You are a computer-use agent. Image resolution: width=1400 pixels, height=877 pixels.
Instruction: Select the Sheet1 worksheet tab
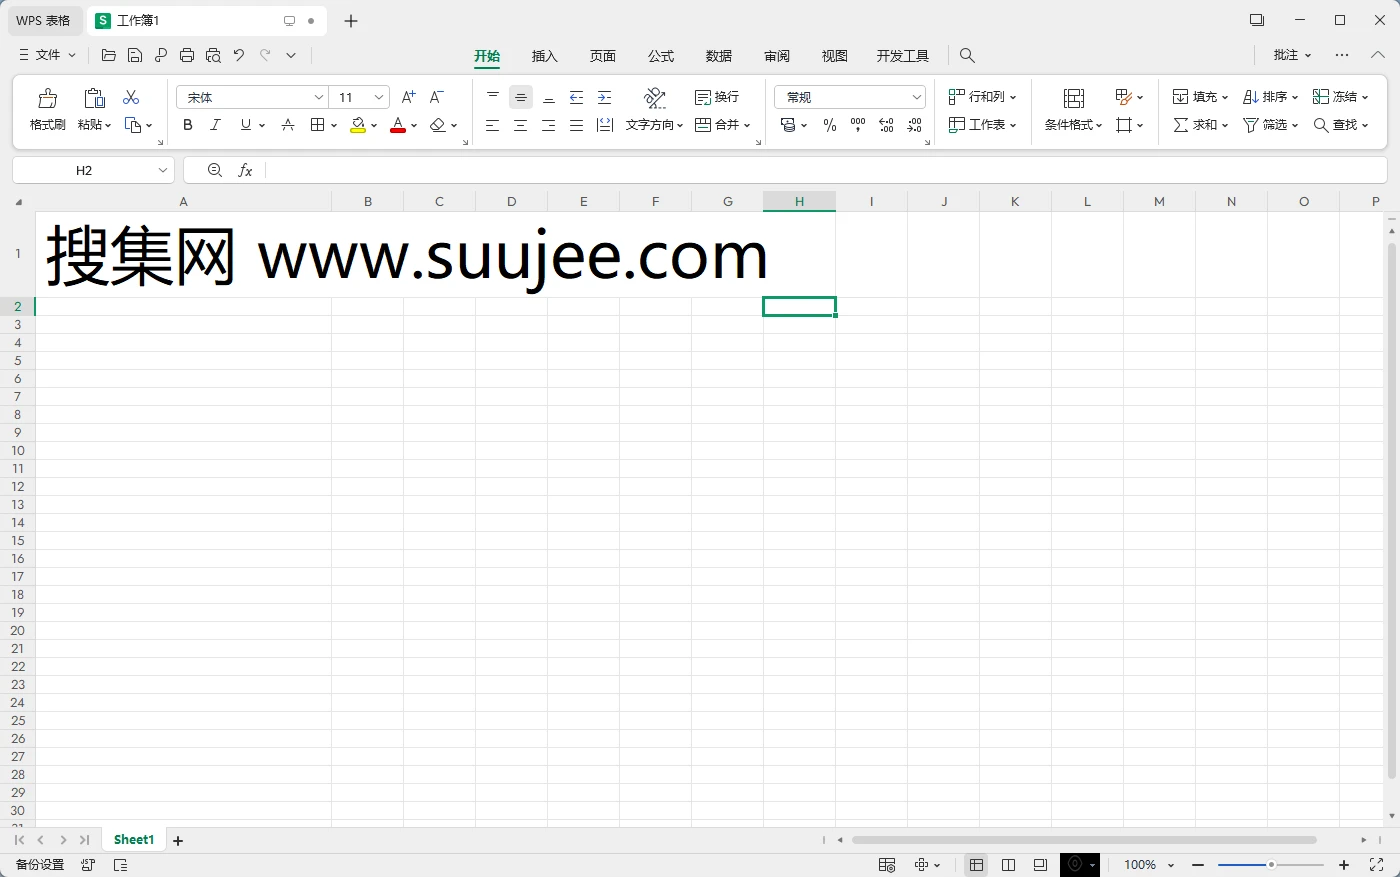pos(134,840)
